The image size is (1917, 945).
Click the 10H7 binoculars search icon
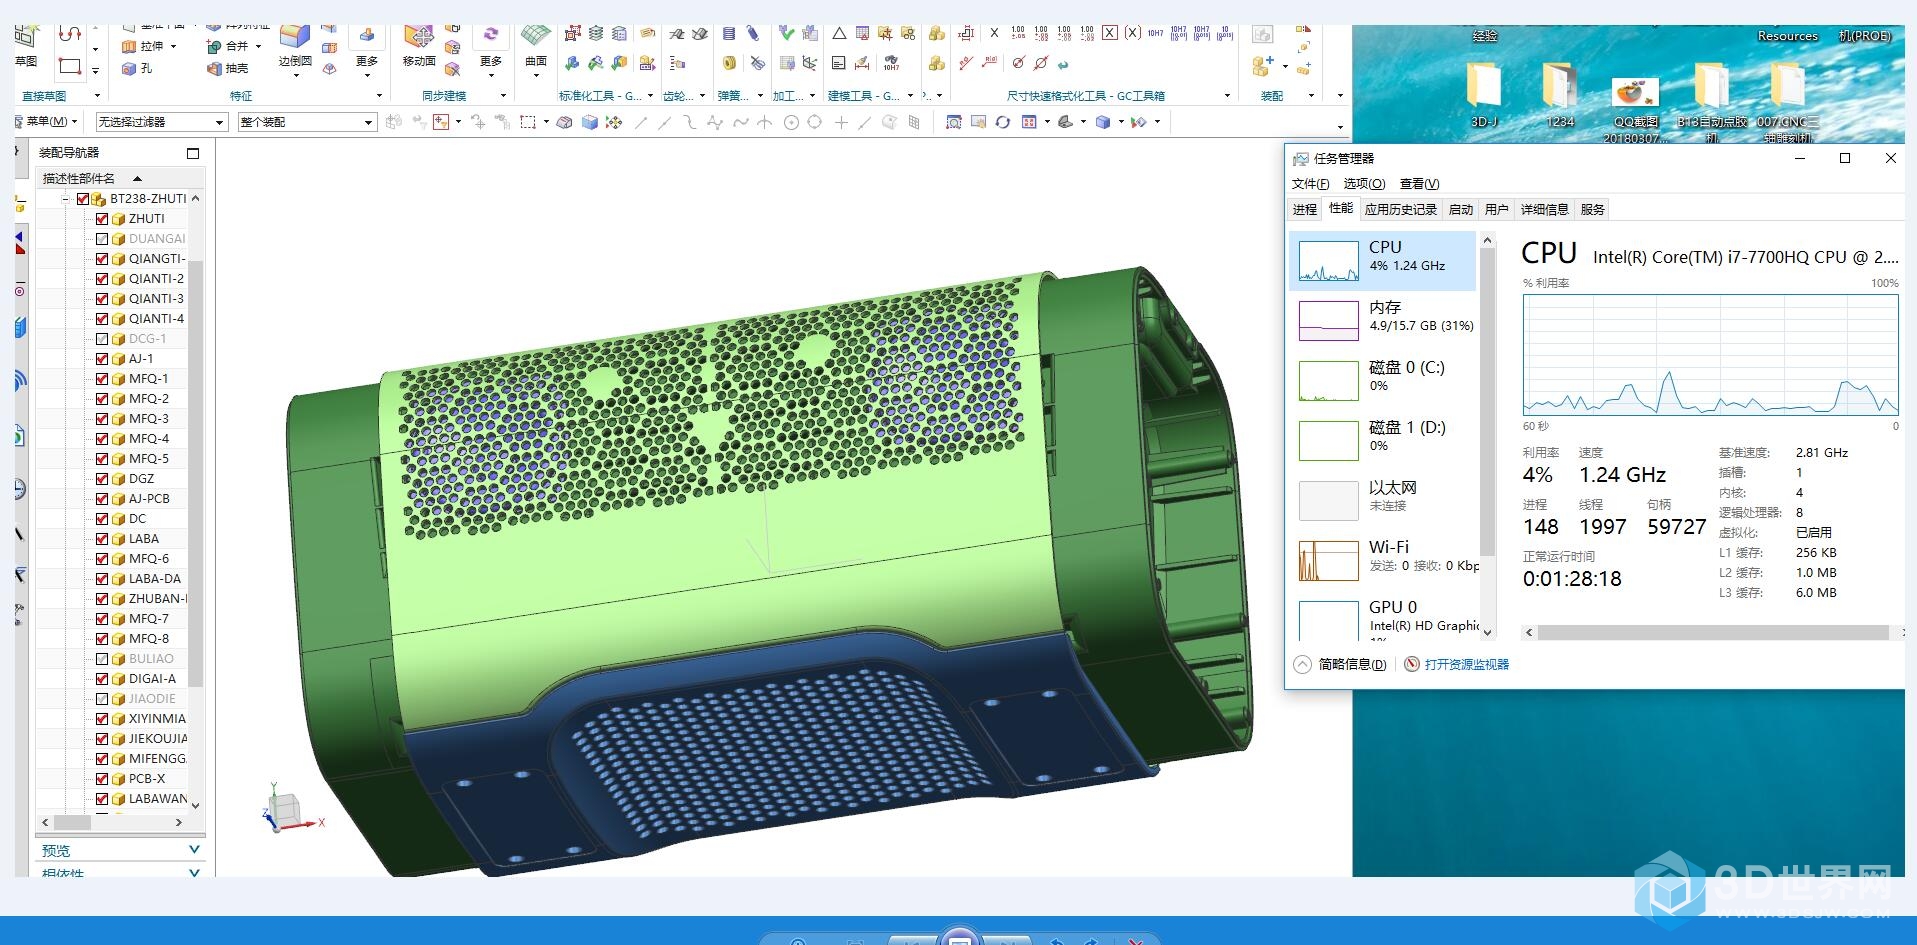click(x=891, y=63)
